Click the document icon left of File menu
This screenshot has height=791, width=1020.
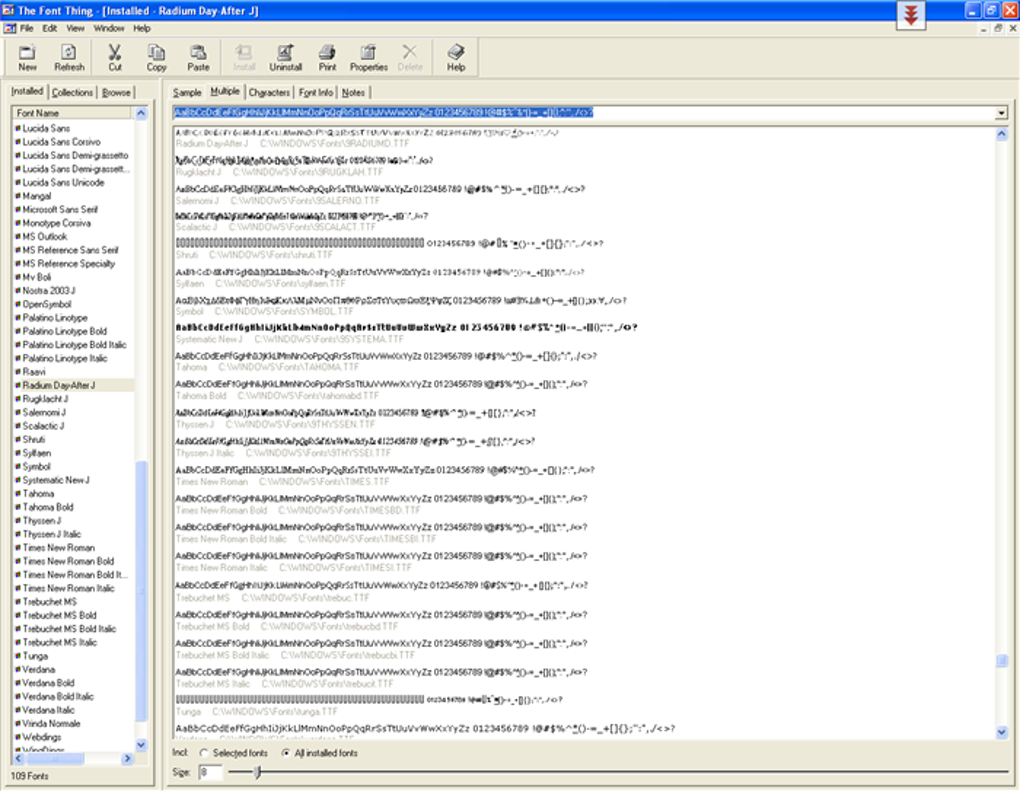tap(10, 29)
